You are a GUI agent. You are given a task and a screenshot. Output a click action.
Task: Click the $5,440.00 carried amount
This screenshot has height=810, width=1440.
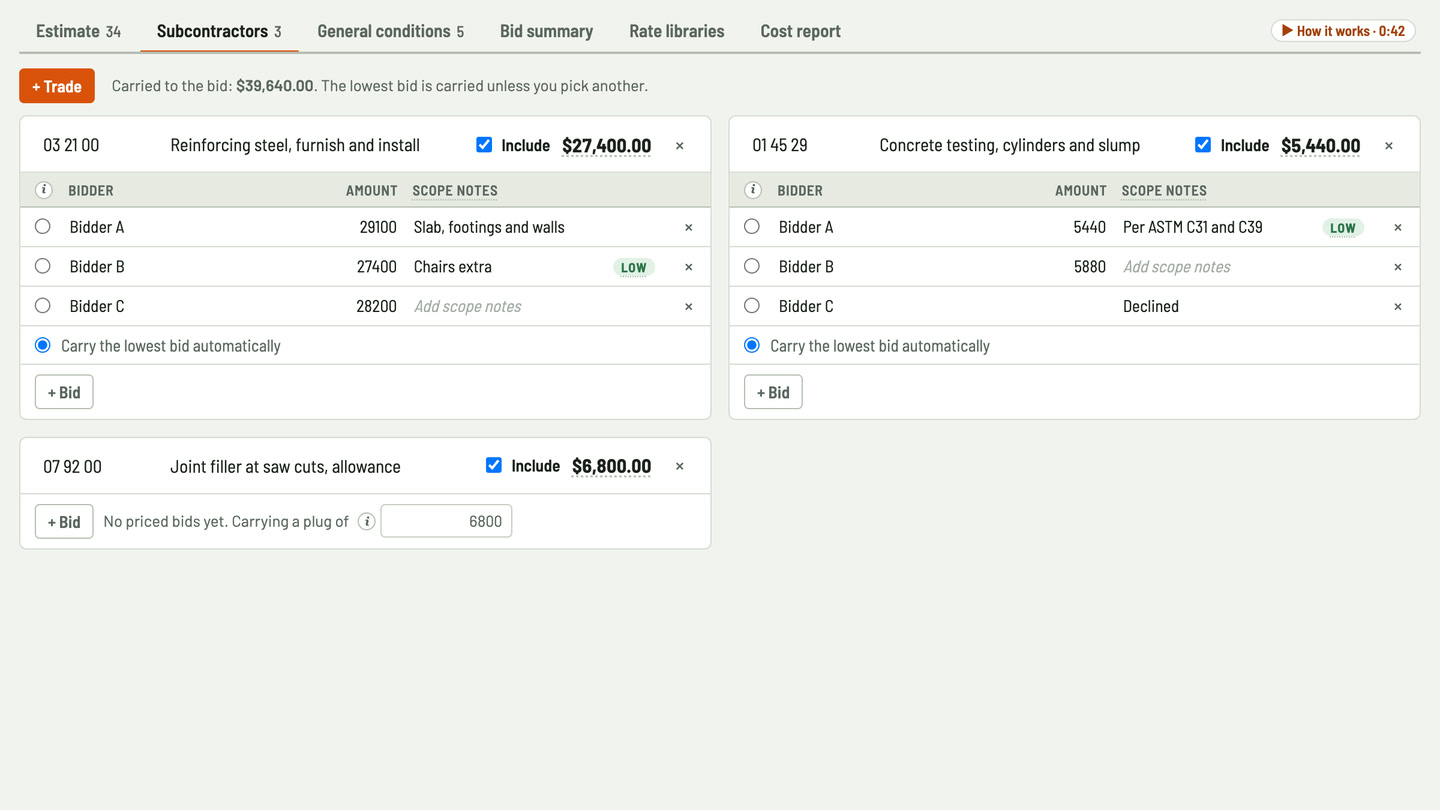(x=1320, y=146)
